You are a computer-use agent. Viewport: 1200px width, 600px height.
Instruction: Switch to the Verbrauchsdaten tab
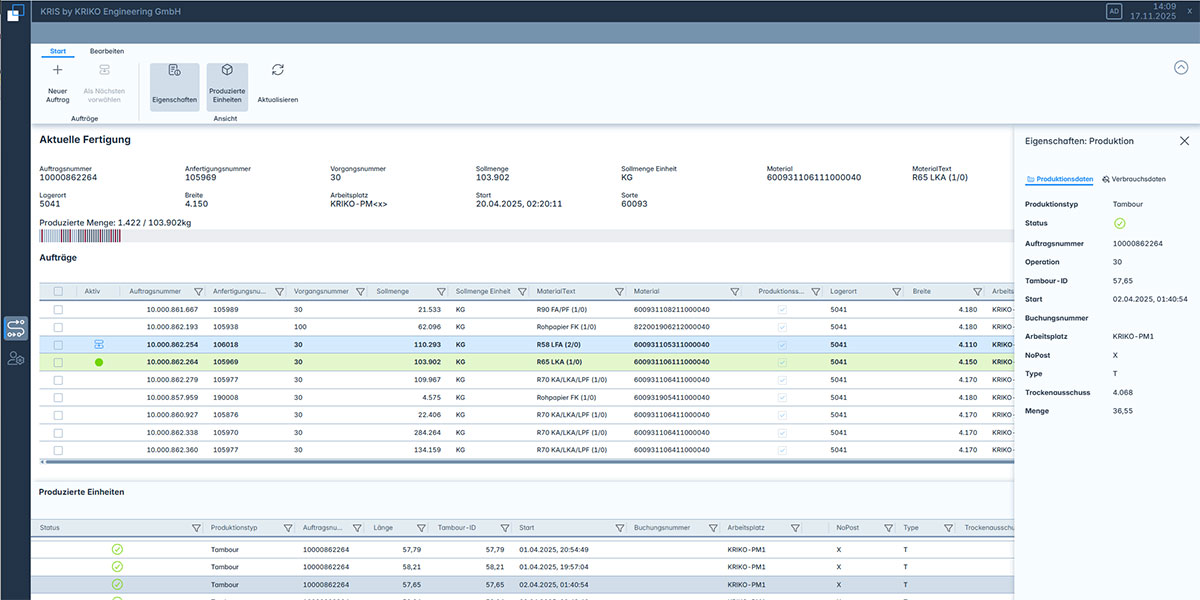pos(1134,179)
